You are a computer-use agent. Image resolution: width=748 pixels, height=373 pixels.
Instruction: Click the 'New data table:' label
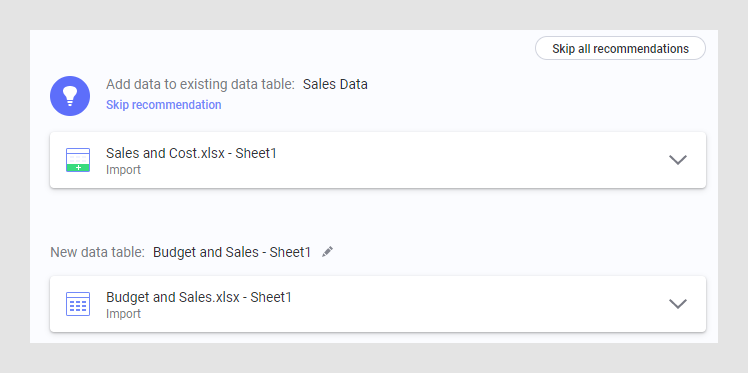(97, 252)
